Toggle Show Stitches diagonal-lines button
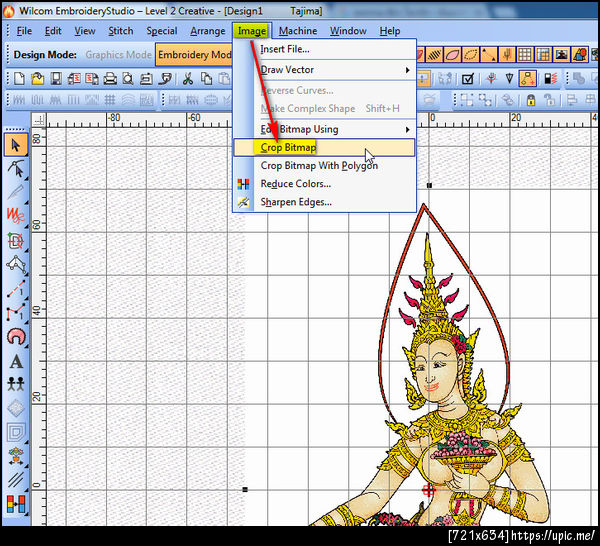Screen dimensions: 600x546 pos(434,55)
